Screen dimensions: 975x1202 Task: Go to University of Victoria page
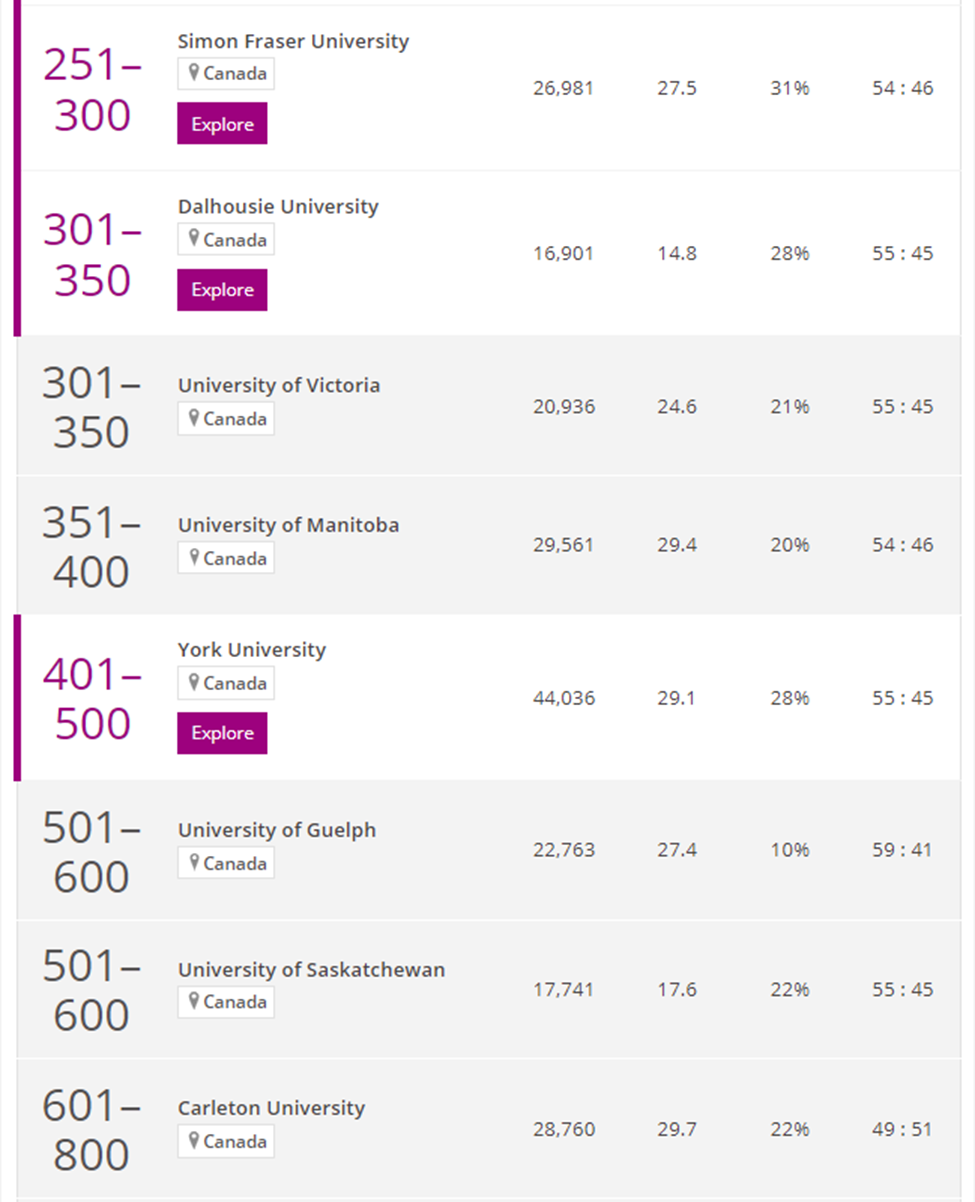279,385
